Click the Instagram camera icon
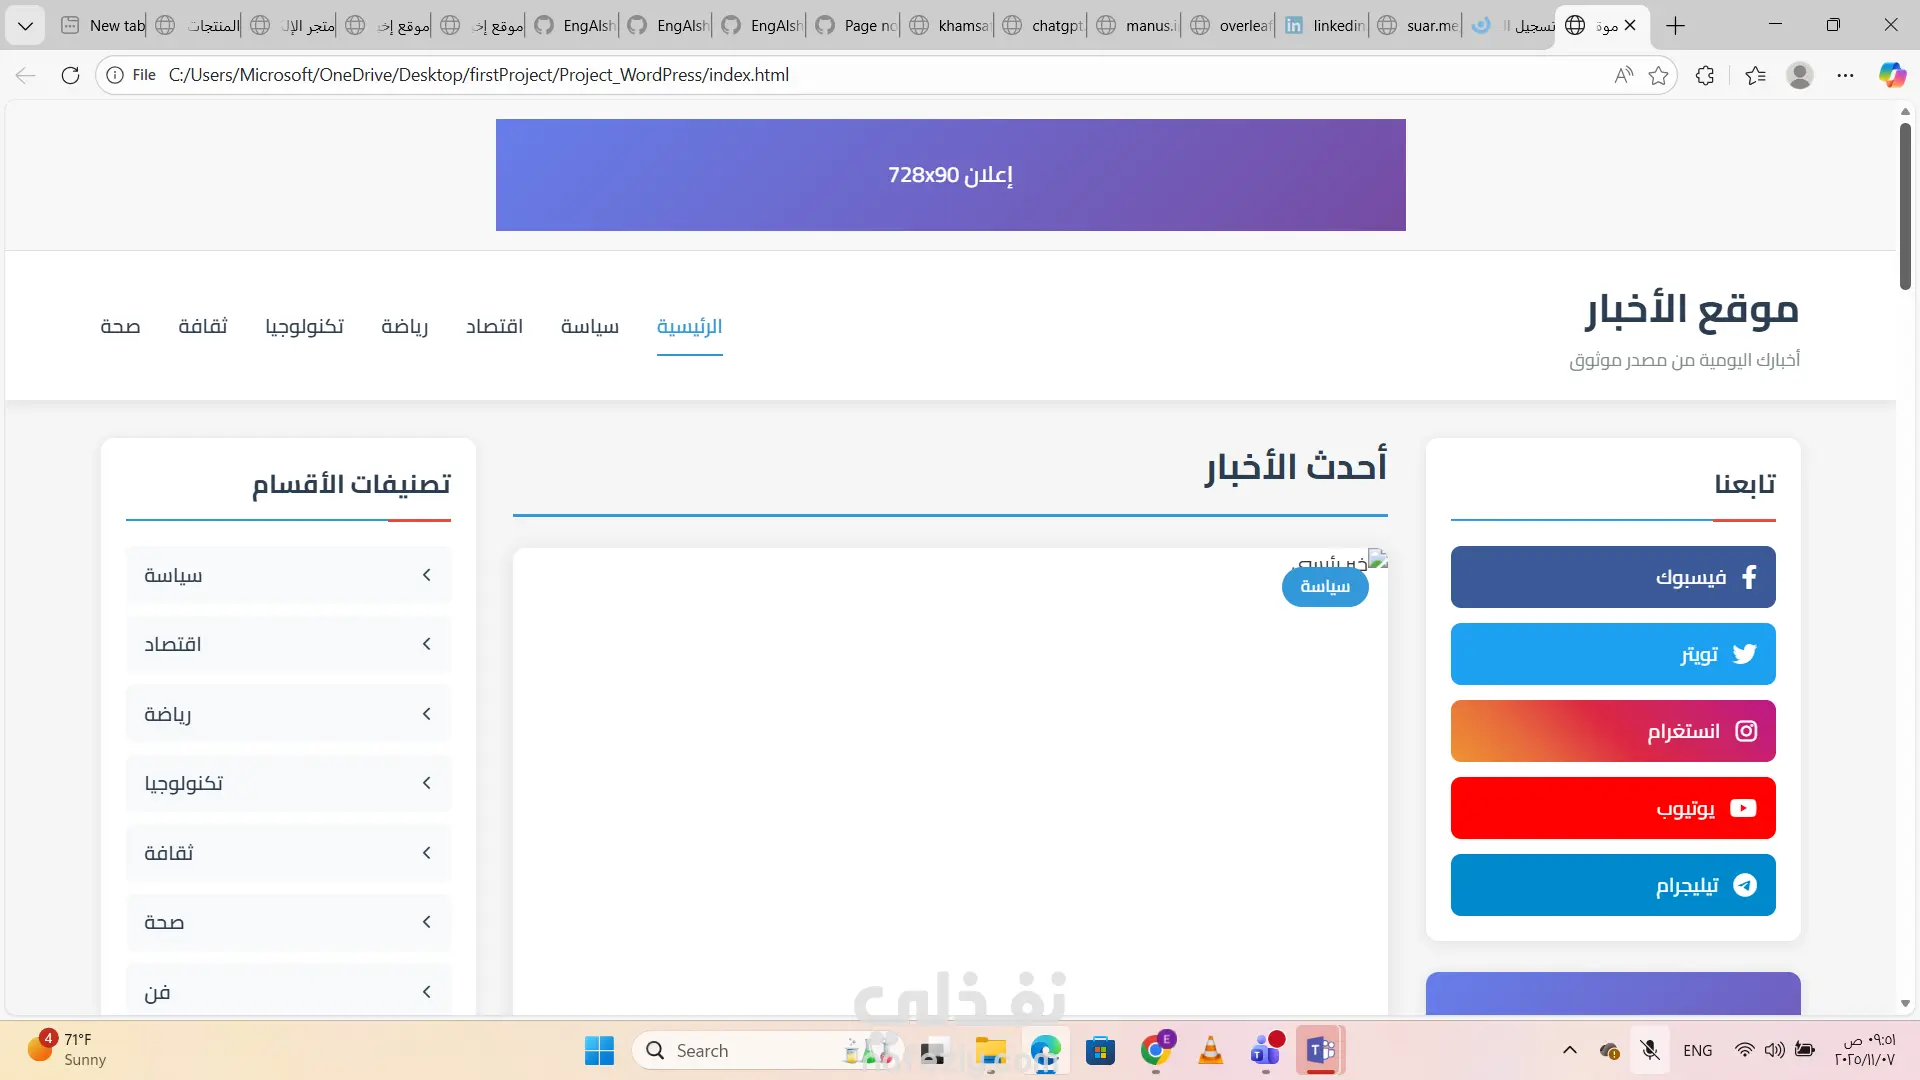The image size is (1920, 1080). tap(1746, 731)
